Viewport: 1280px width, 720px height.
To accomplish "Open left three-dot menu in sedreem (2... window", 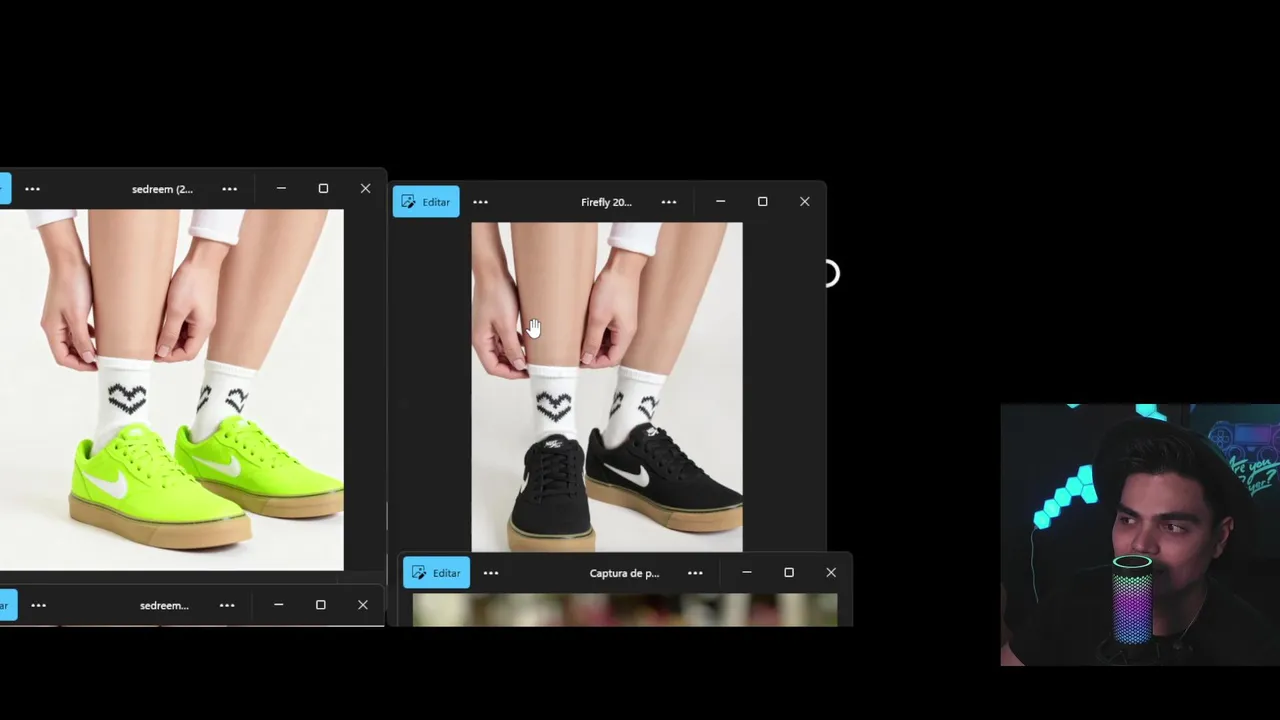I will [x=32, y=189].
